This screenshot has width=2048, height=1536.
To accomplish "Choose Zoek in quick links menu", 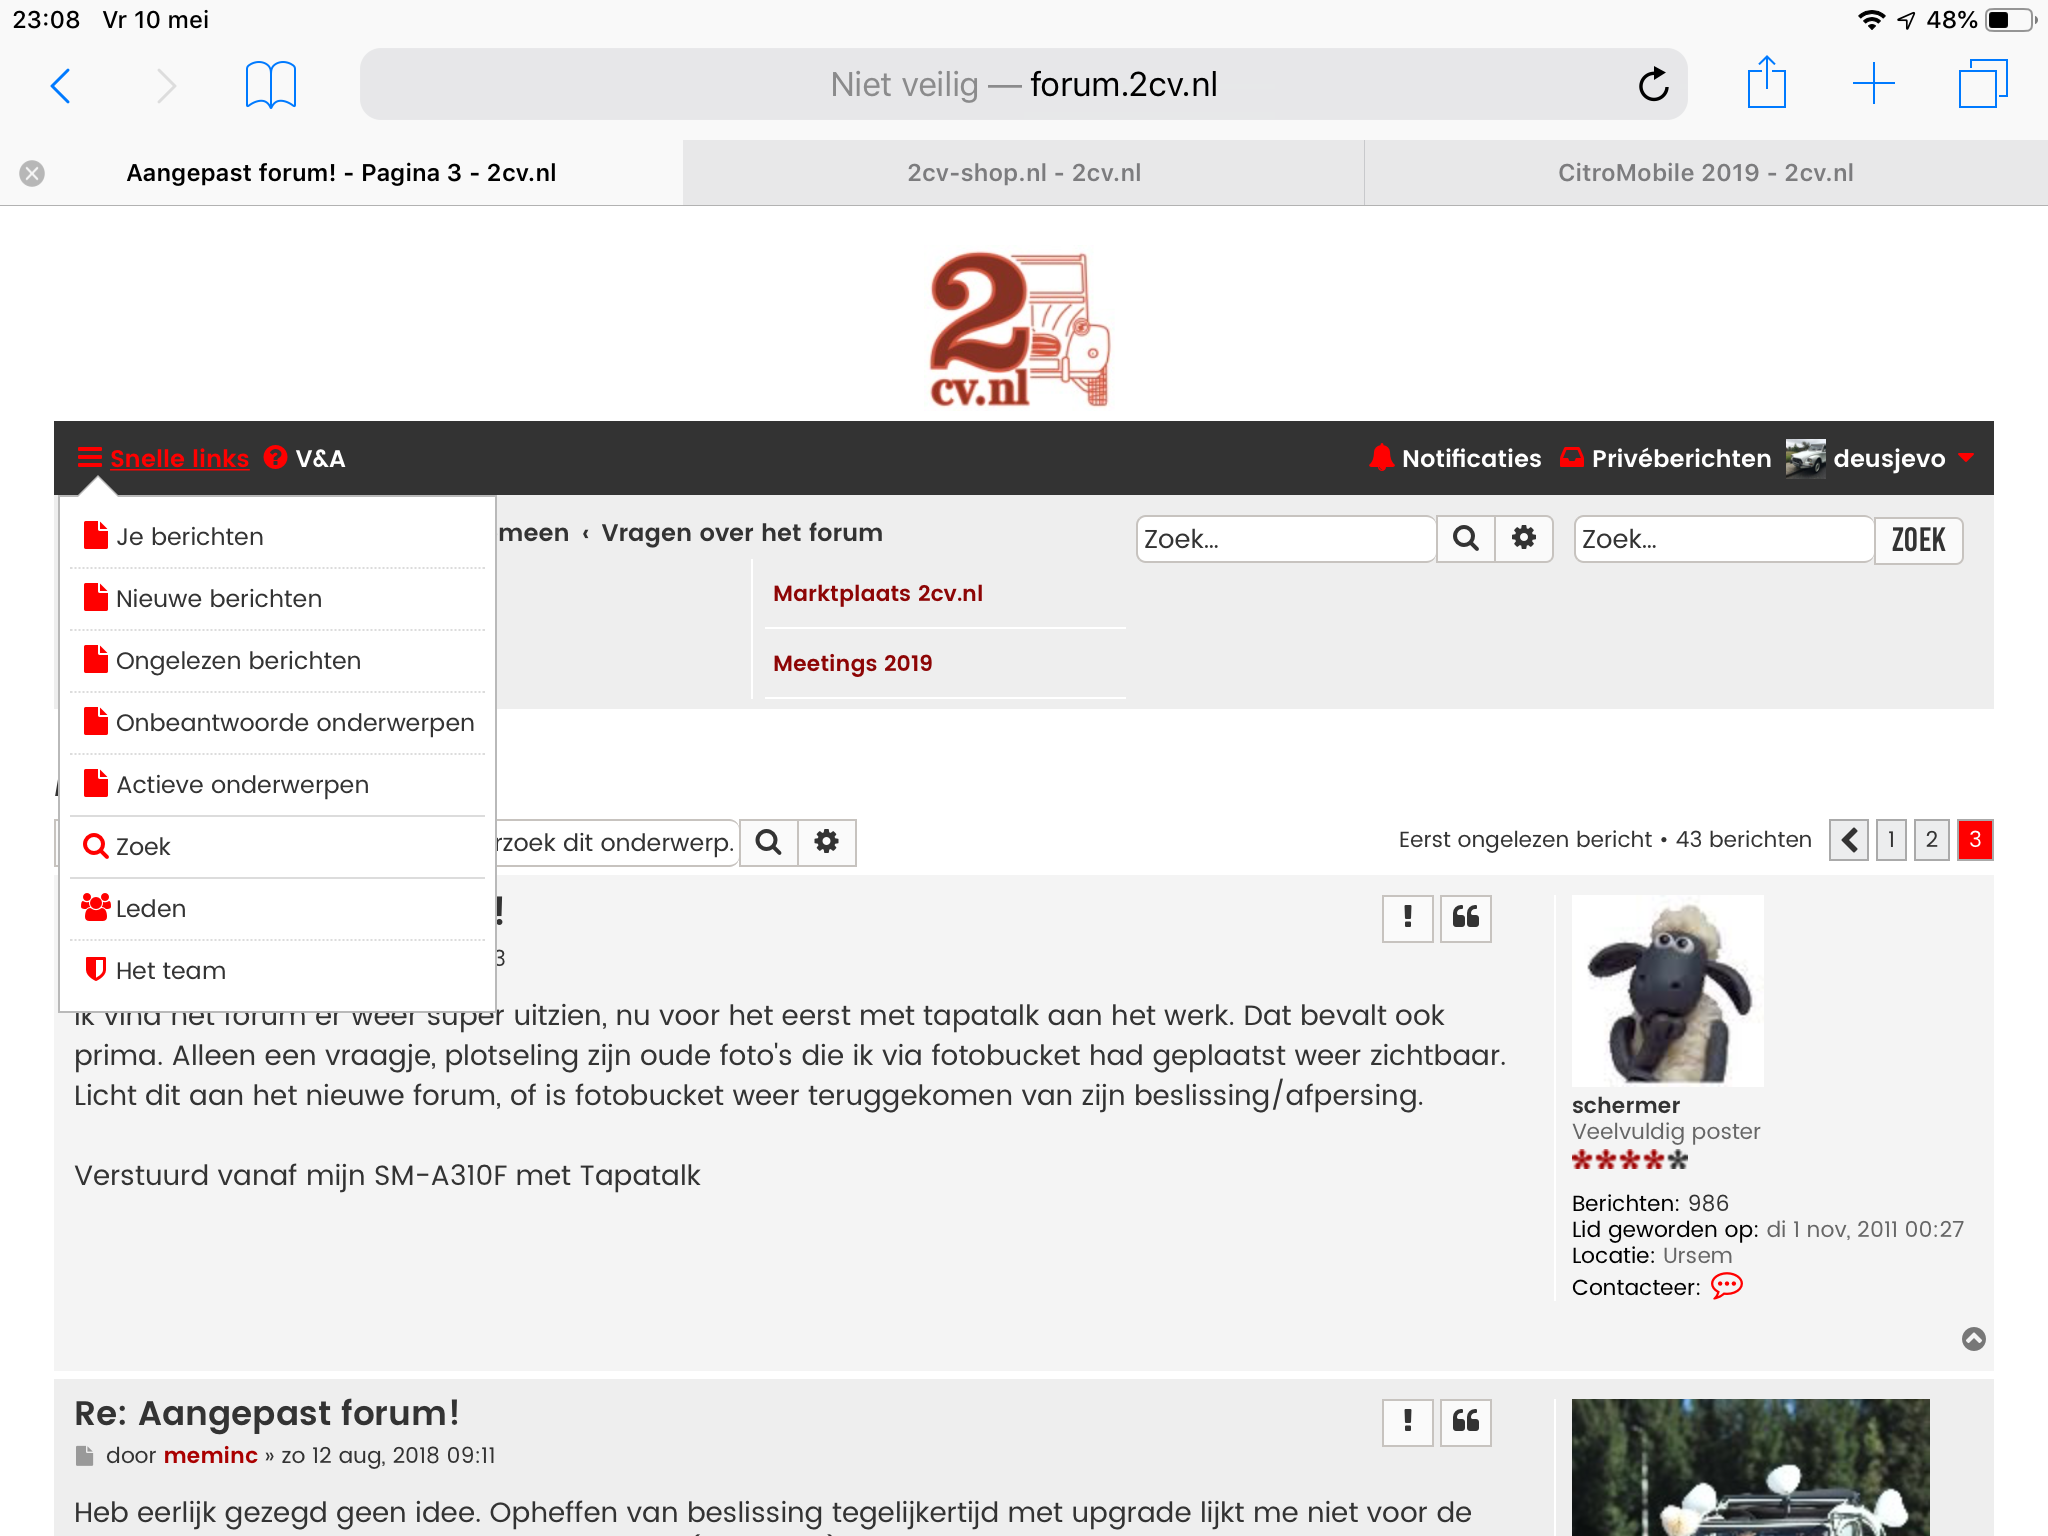I will pyautogui.click(x=278, y=847).
